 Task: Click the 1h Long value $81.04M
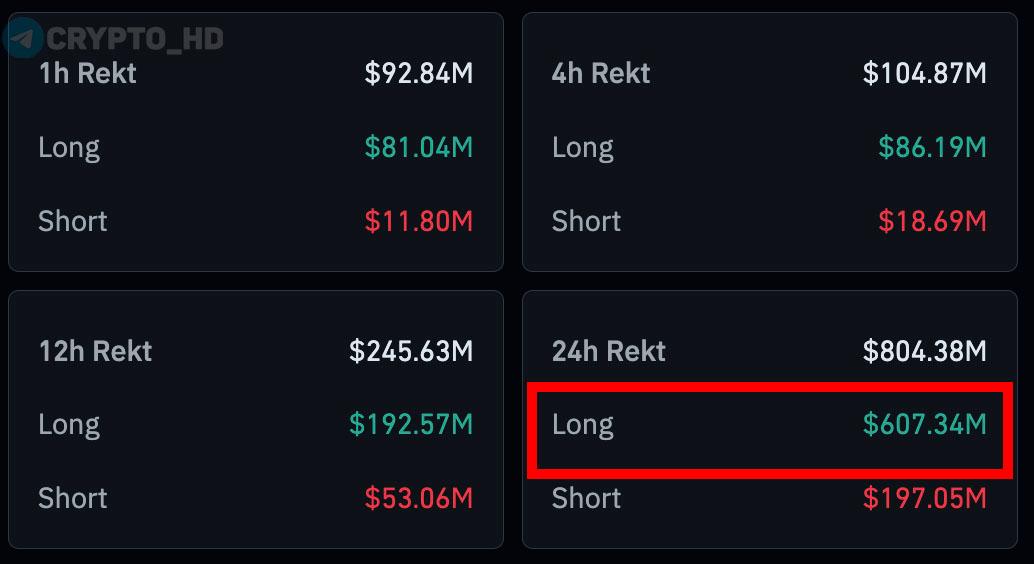click(418, 147)
